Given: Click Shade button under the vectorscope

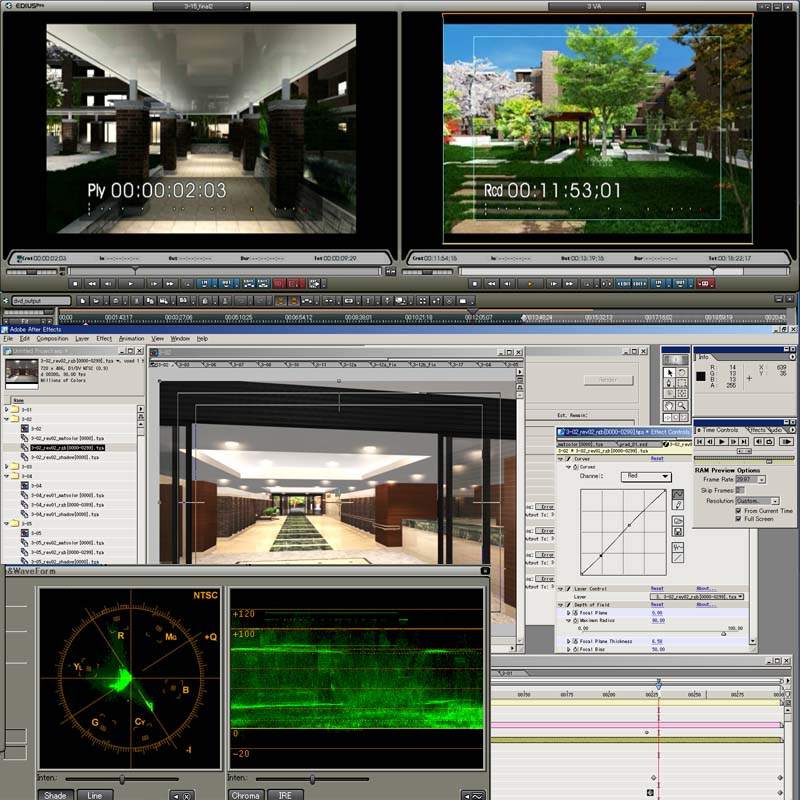Looking at the screenshot, I should (x=55, y=795).
